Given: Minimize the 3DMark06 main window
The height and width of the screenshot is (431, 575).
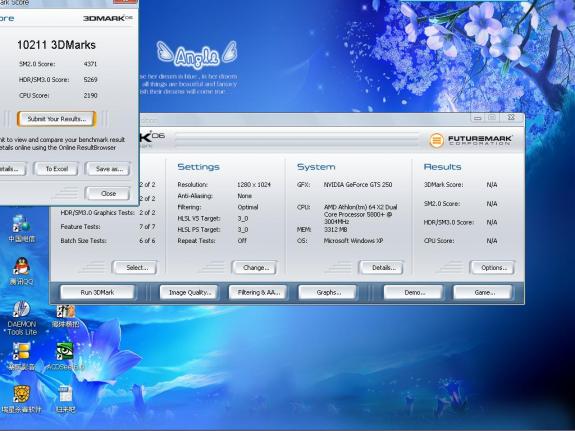Looking at the screenshot, I should pyautogui.click(x=477, y=118).
